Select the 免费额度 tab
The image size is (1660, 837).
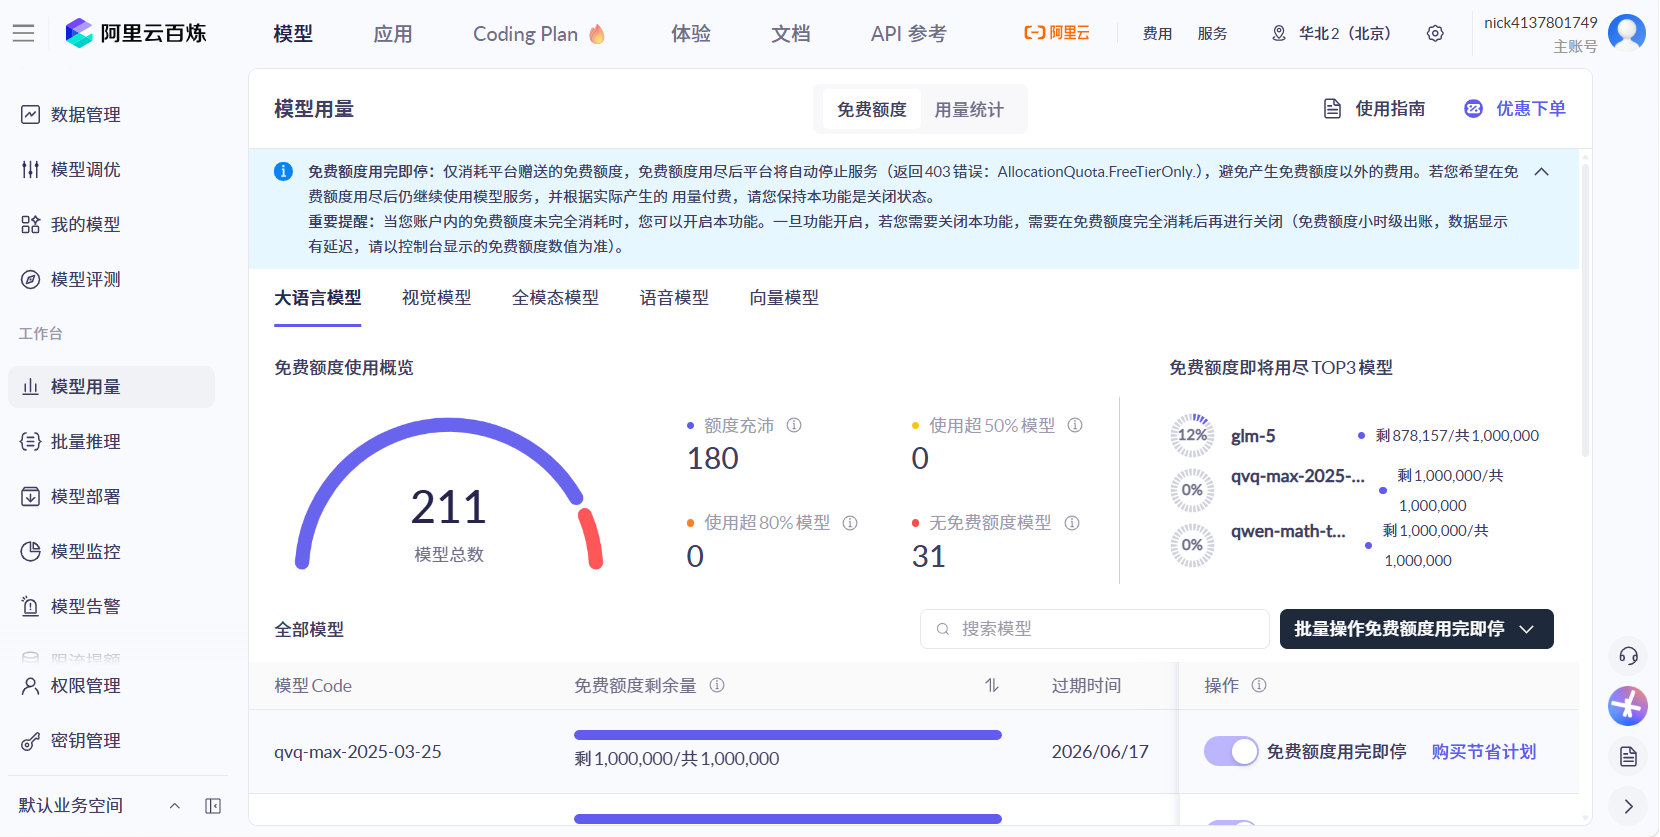(x=872, y=109)
